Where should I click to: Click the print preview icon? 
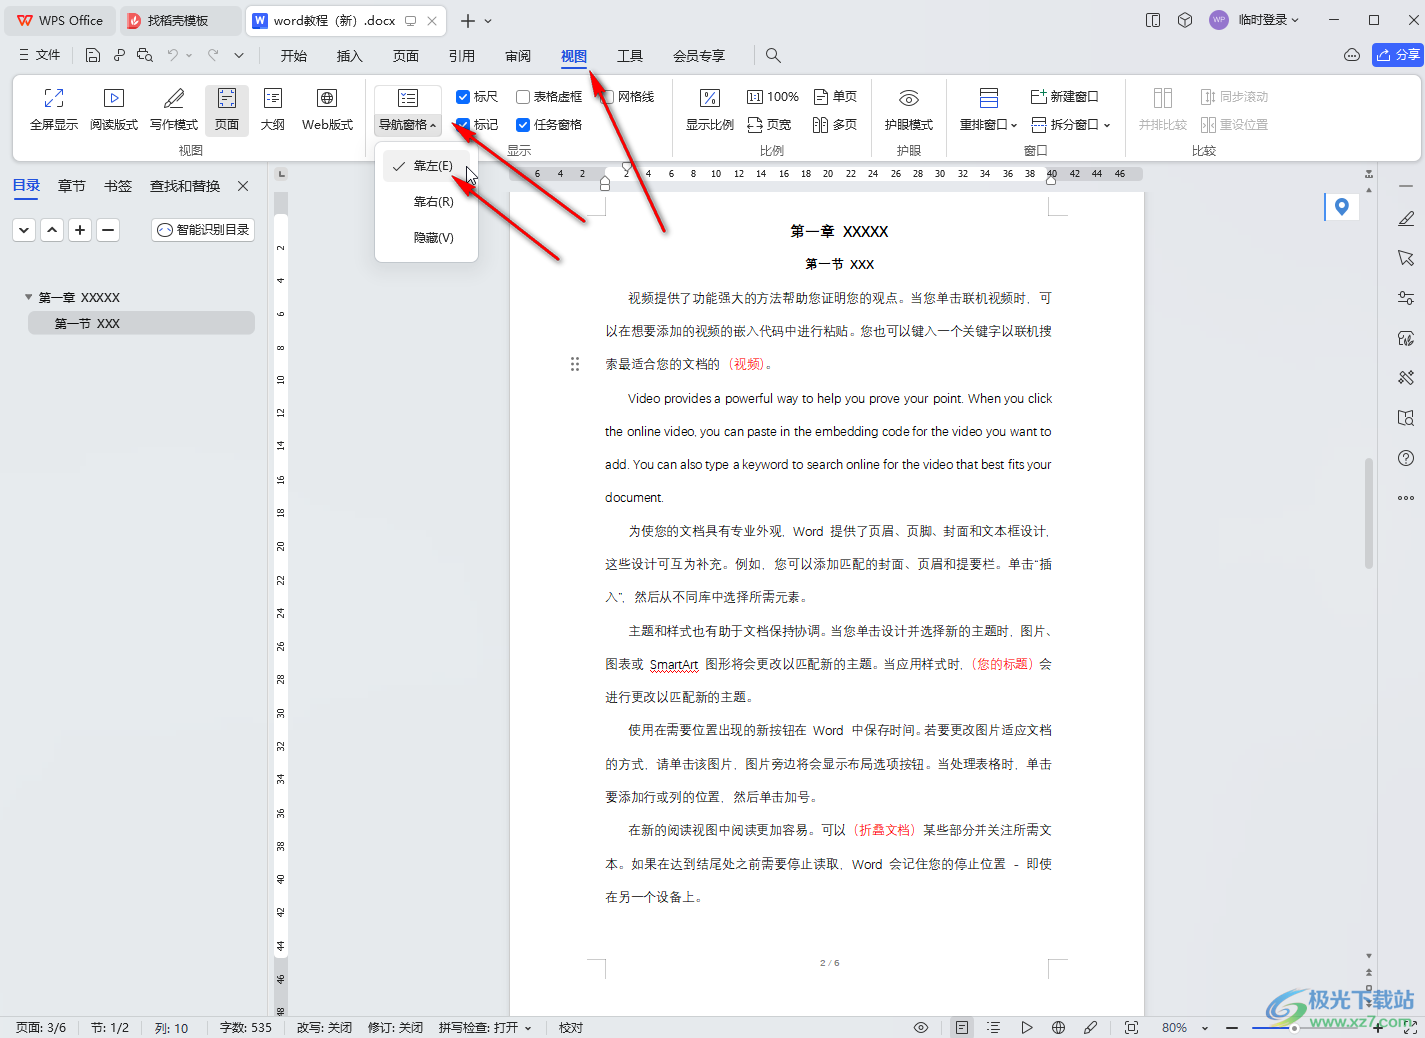pyautogui.click(x=145, y=55)
